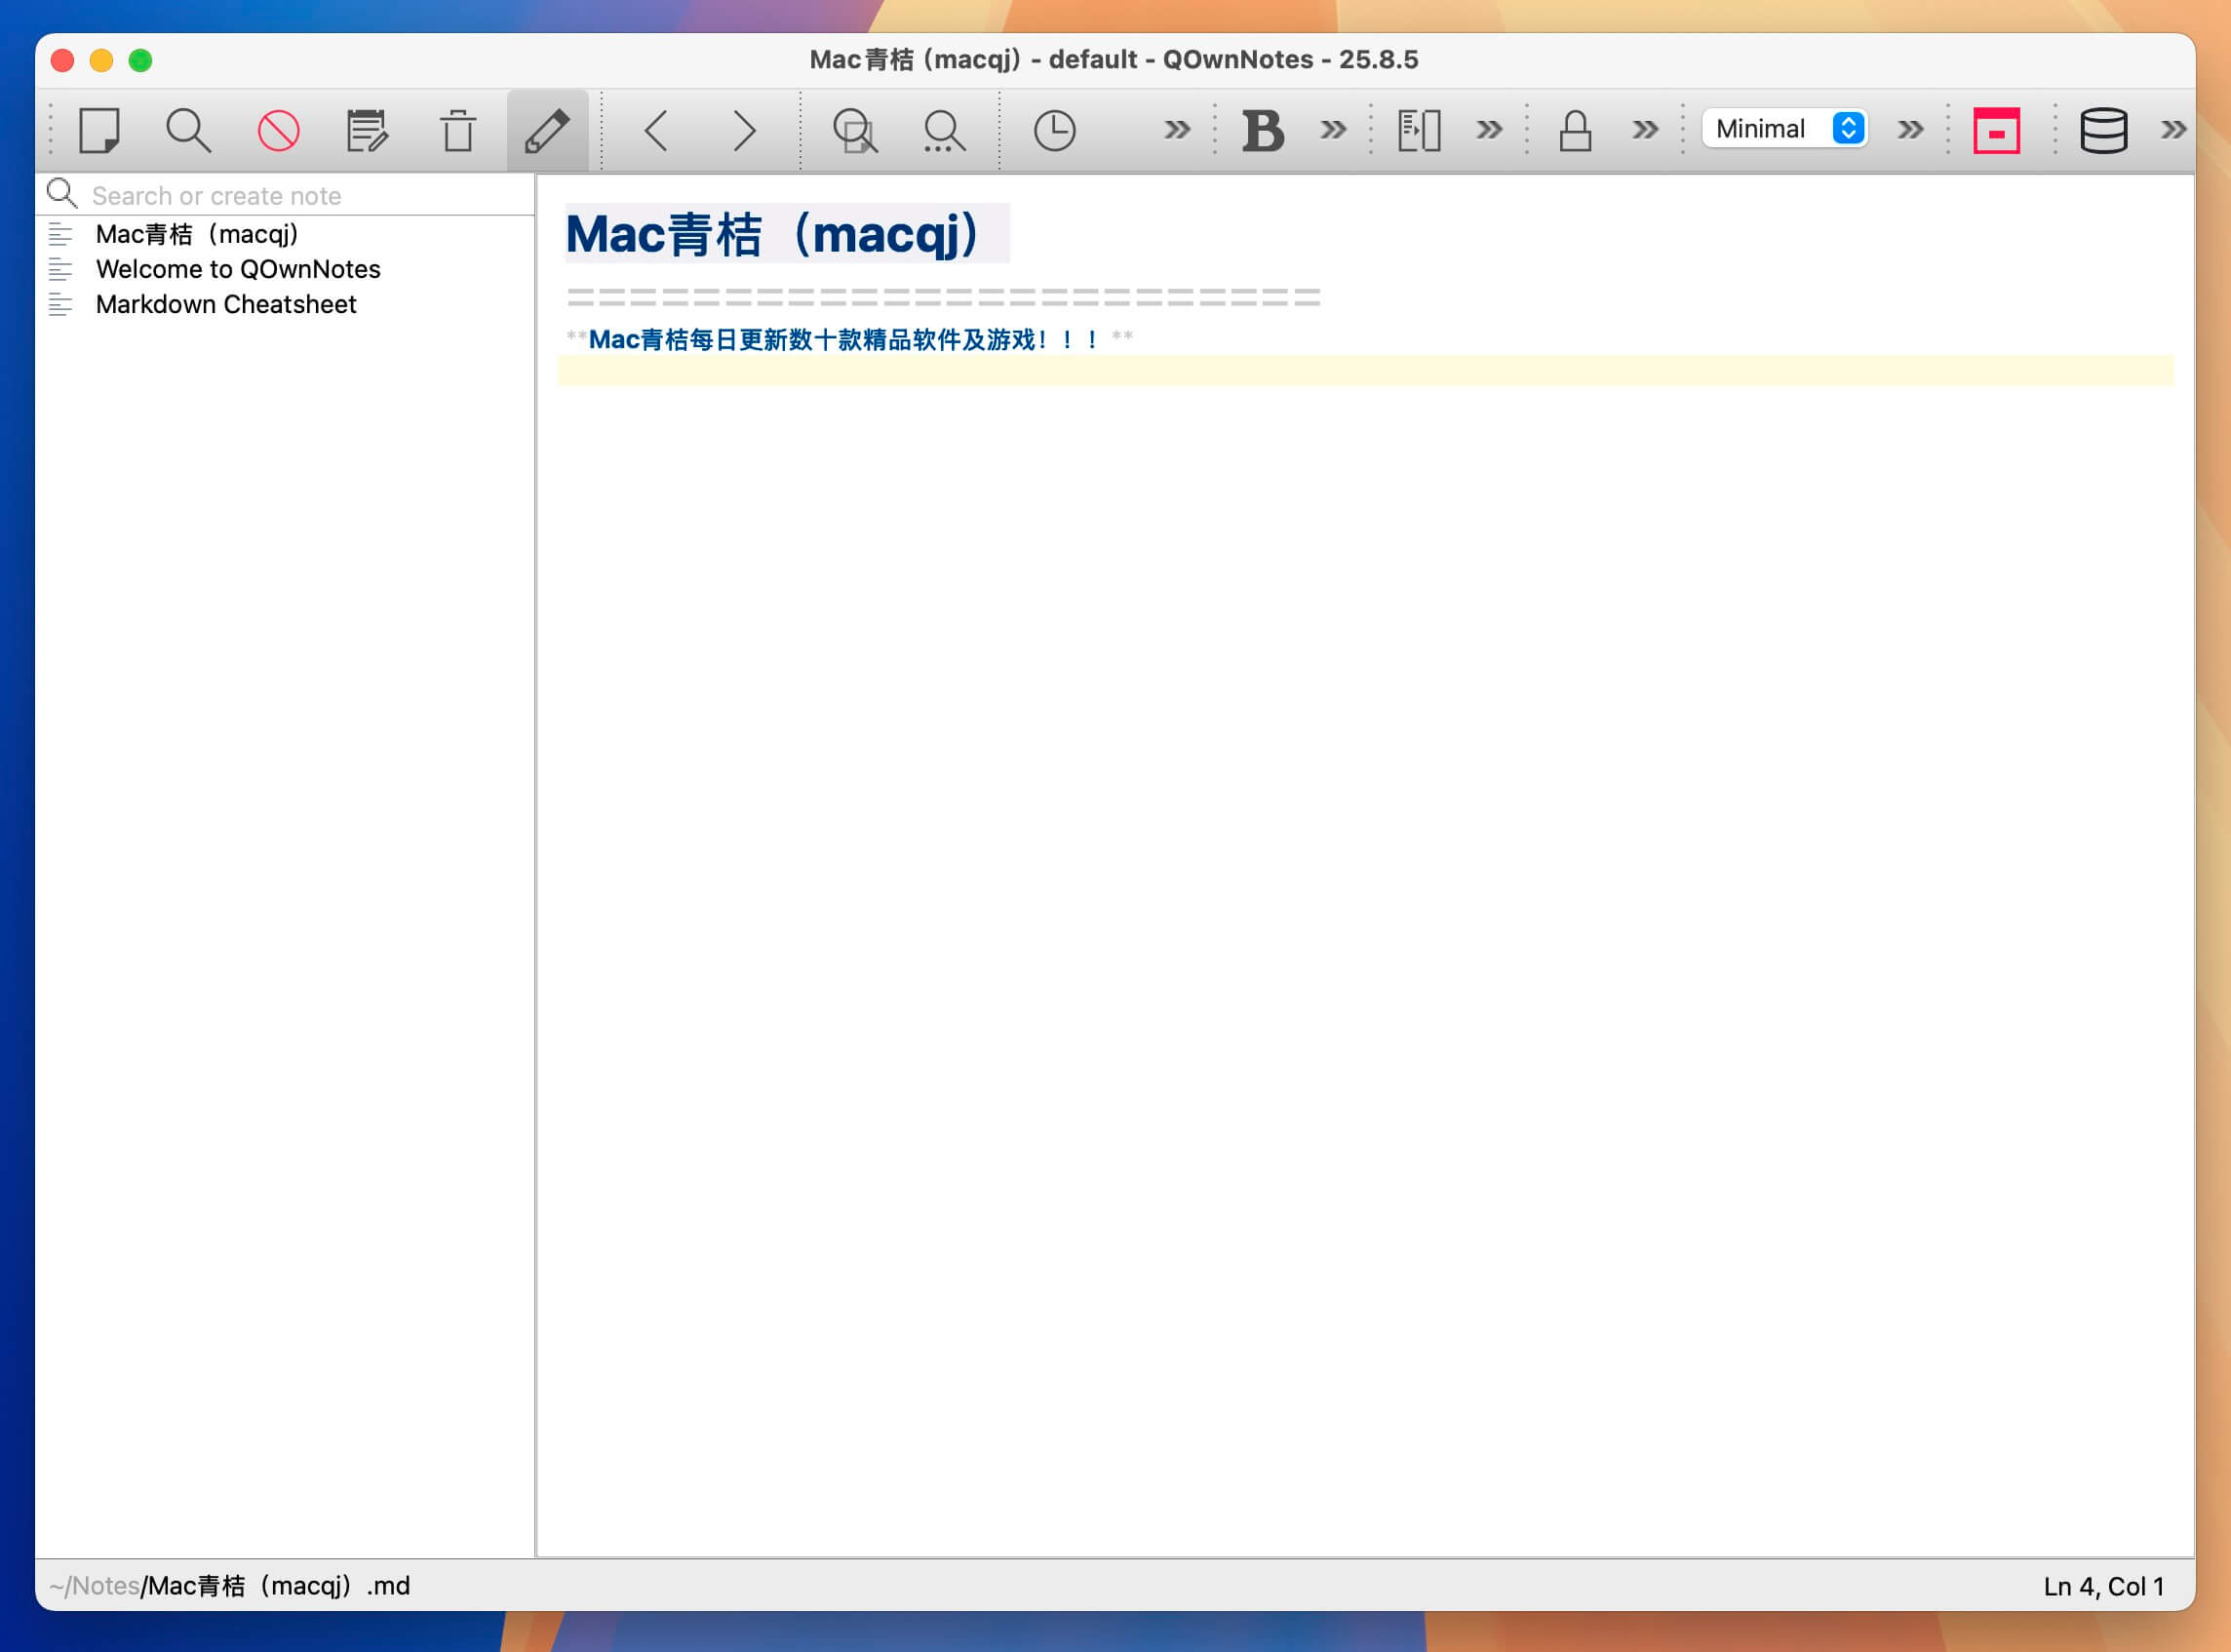2231x1652 pixels.
Task: Open the note editing list-with-pencil icon
Action: [x=367, y=130]
